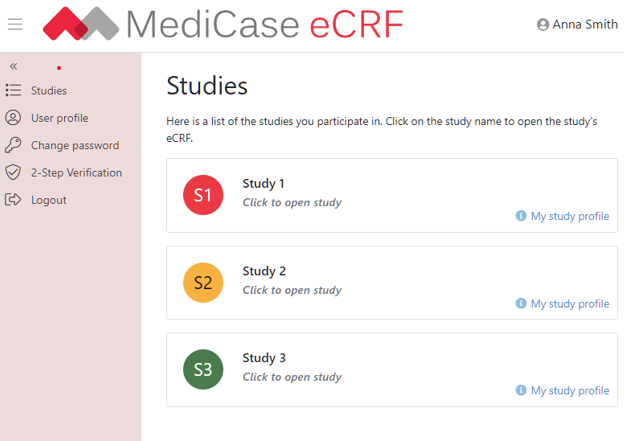Image resolution: width=624 pixels, height=441 pixels.
Task: Click the User profile person icon
Action: (13, 118)
